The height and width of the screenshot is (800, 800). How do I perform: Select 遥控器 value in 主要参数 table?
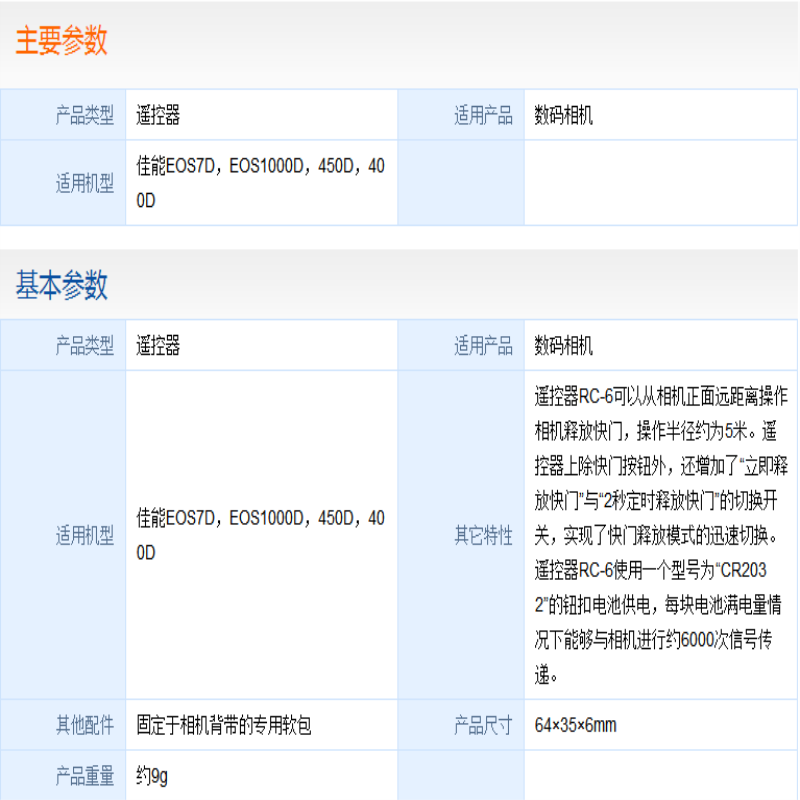click(x=158, y=116)
